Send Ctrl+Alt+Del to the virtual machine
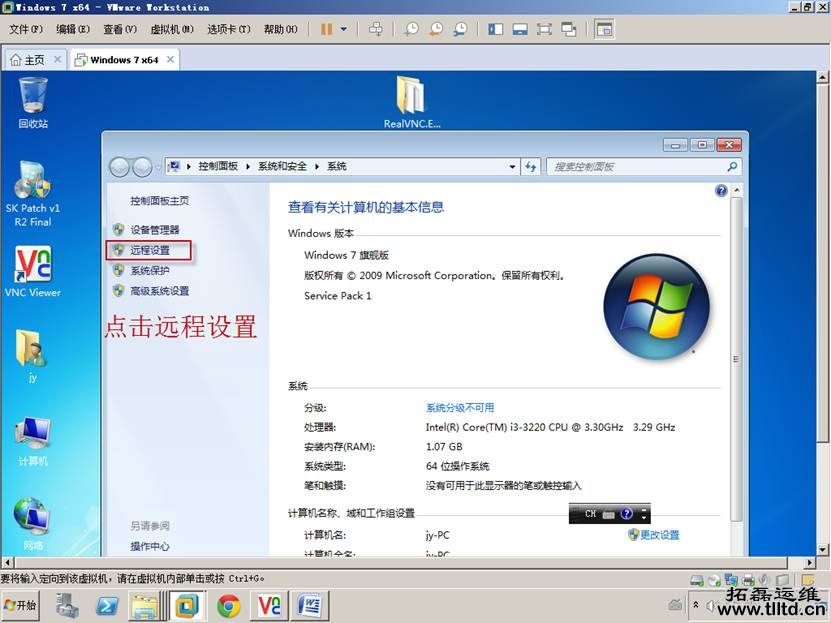The height and width of the screenshot is (623, 831). (376, 30)
